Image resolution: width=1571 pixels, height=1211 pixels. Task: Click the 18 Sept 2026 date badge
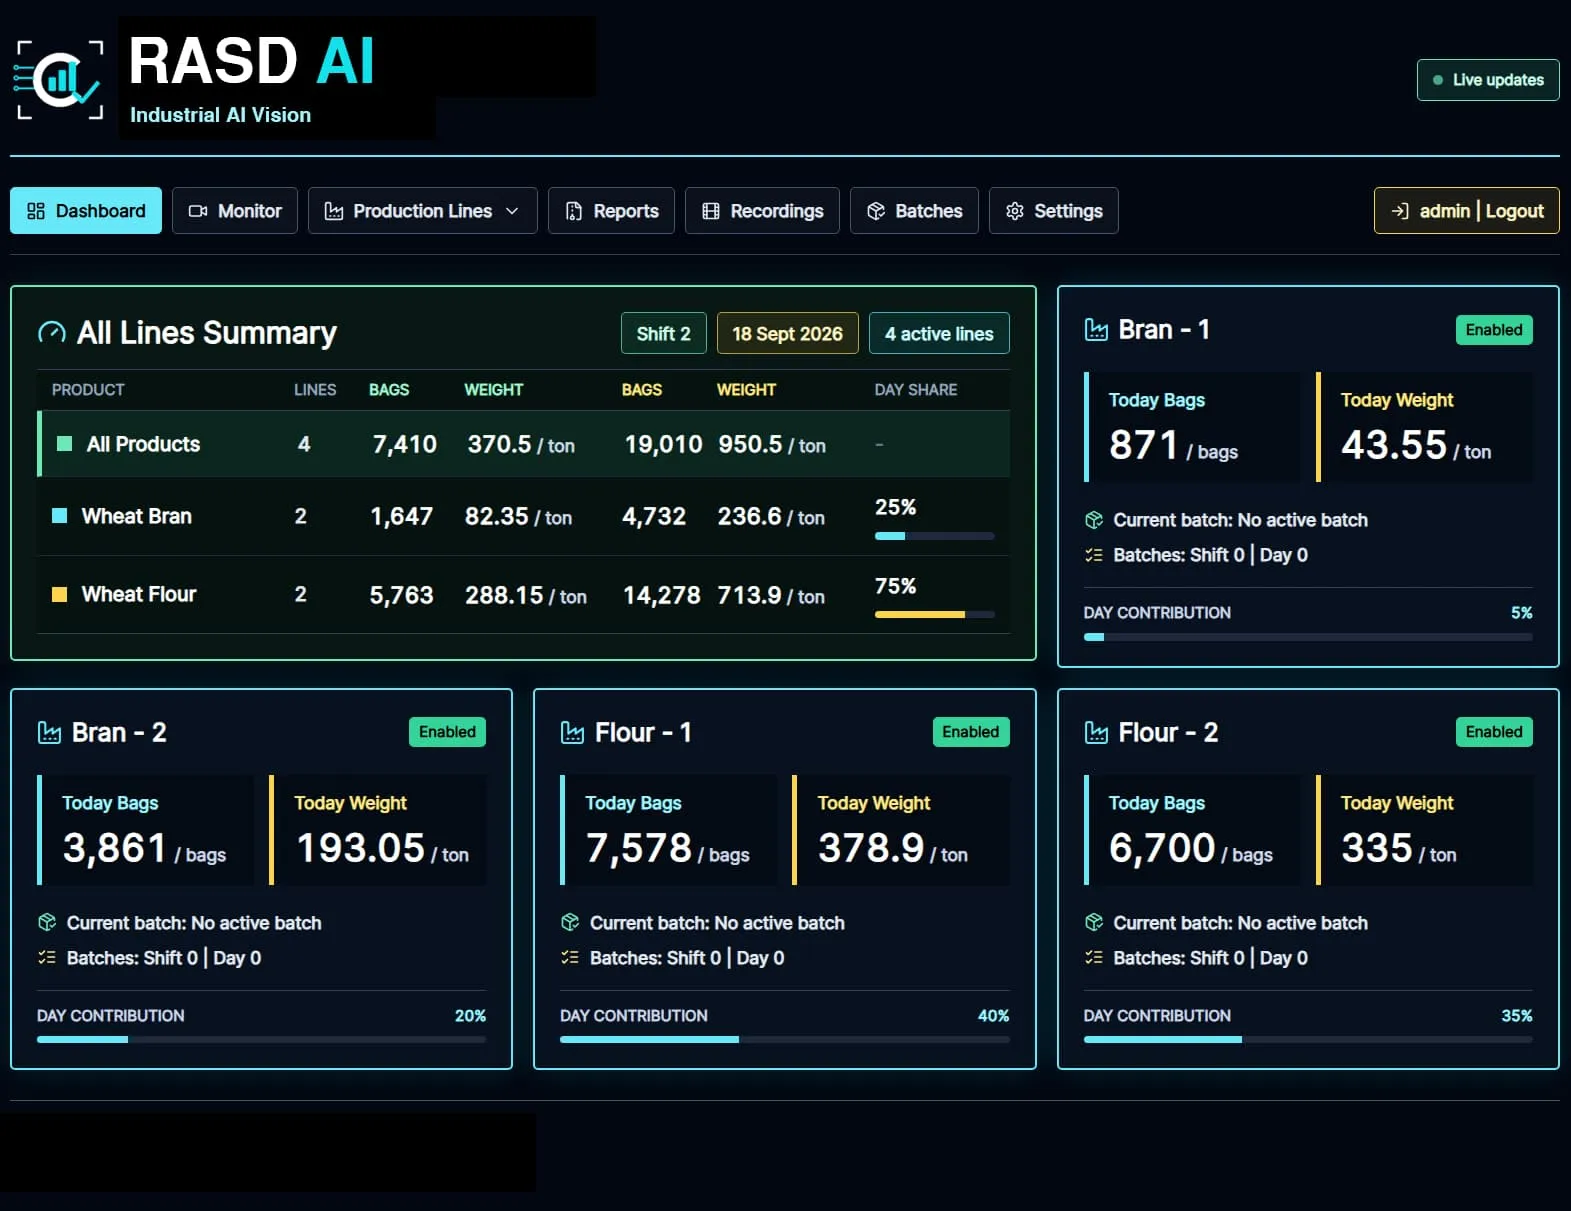click(x=788, y=334)
